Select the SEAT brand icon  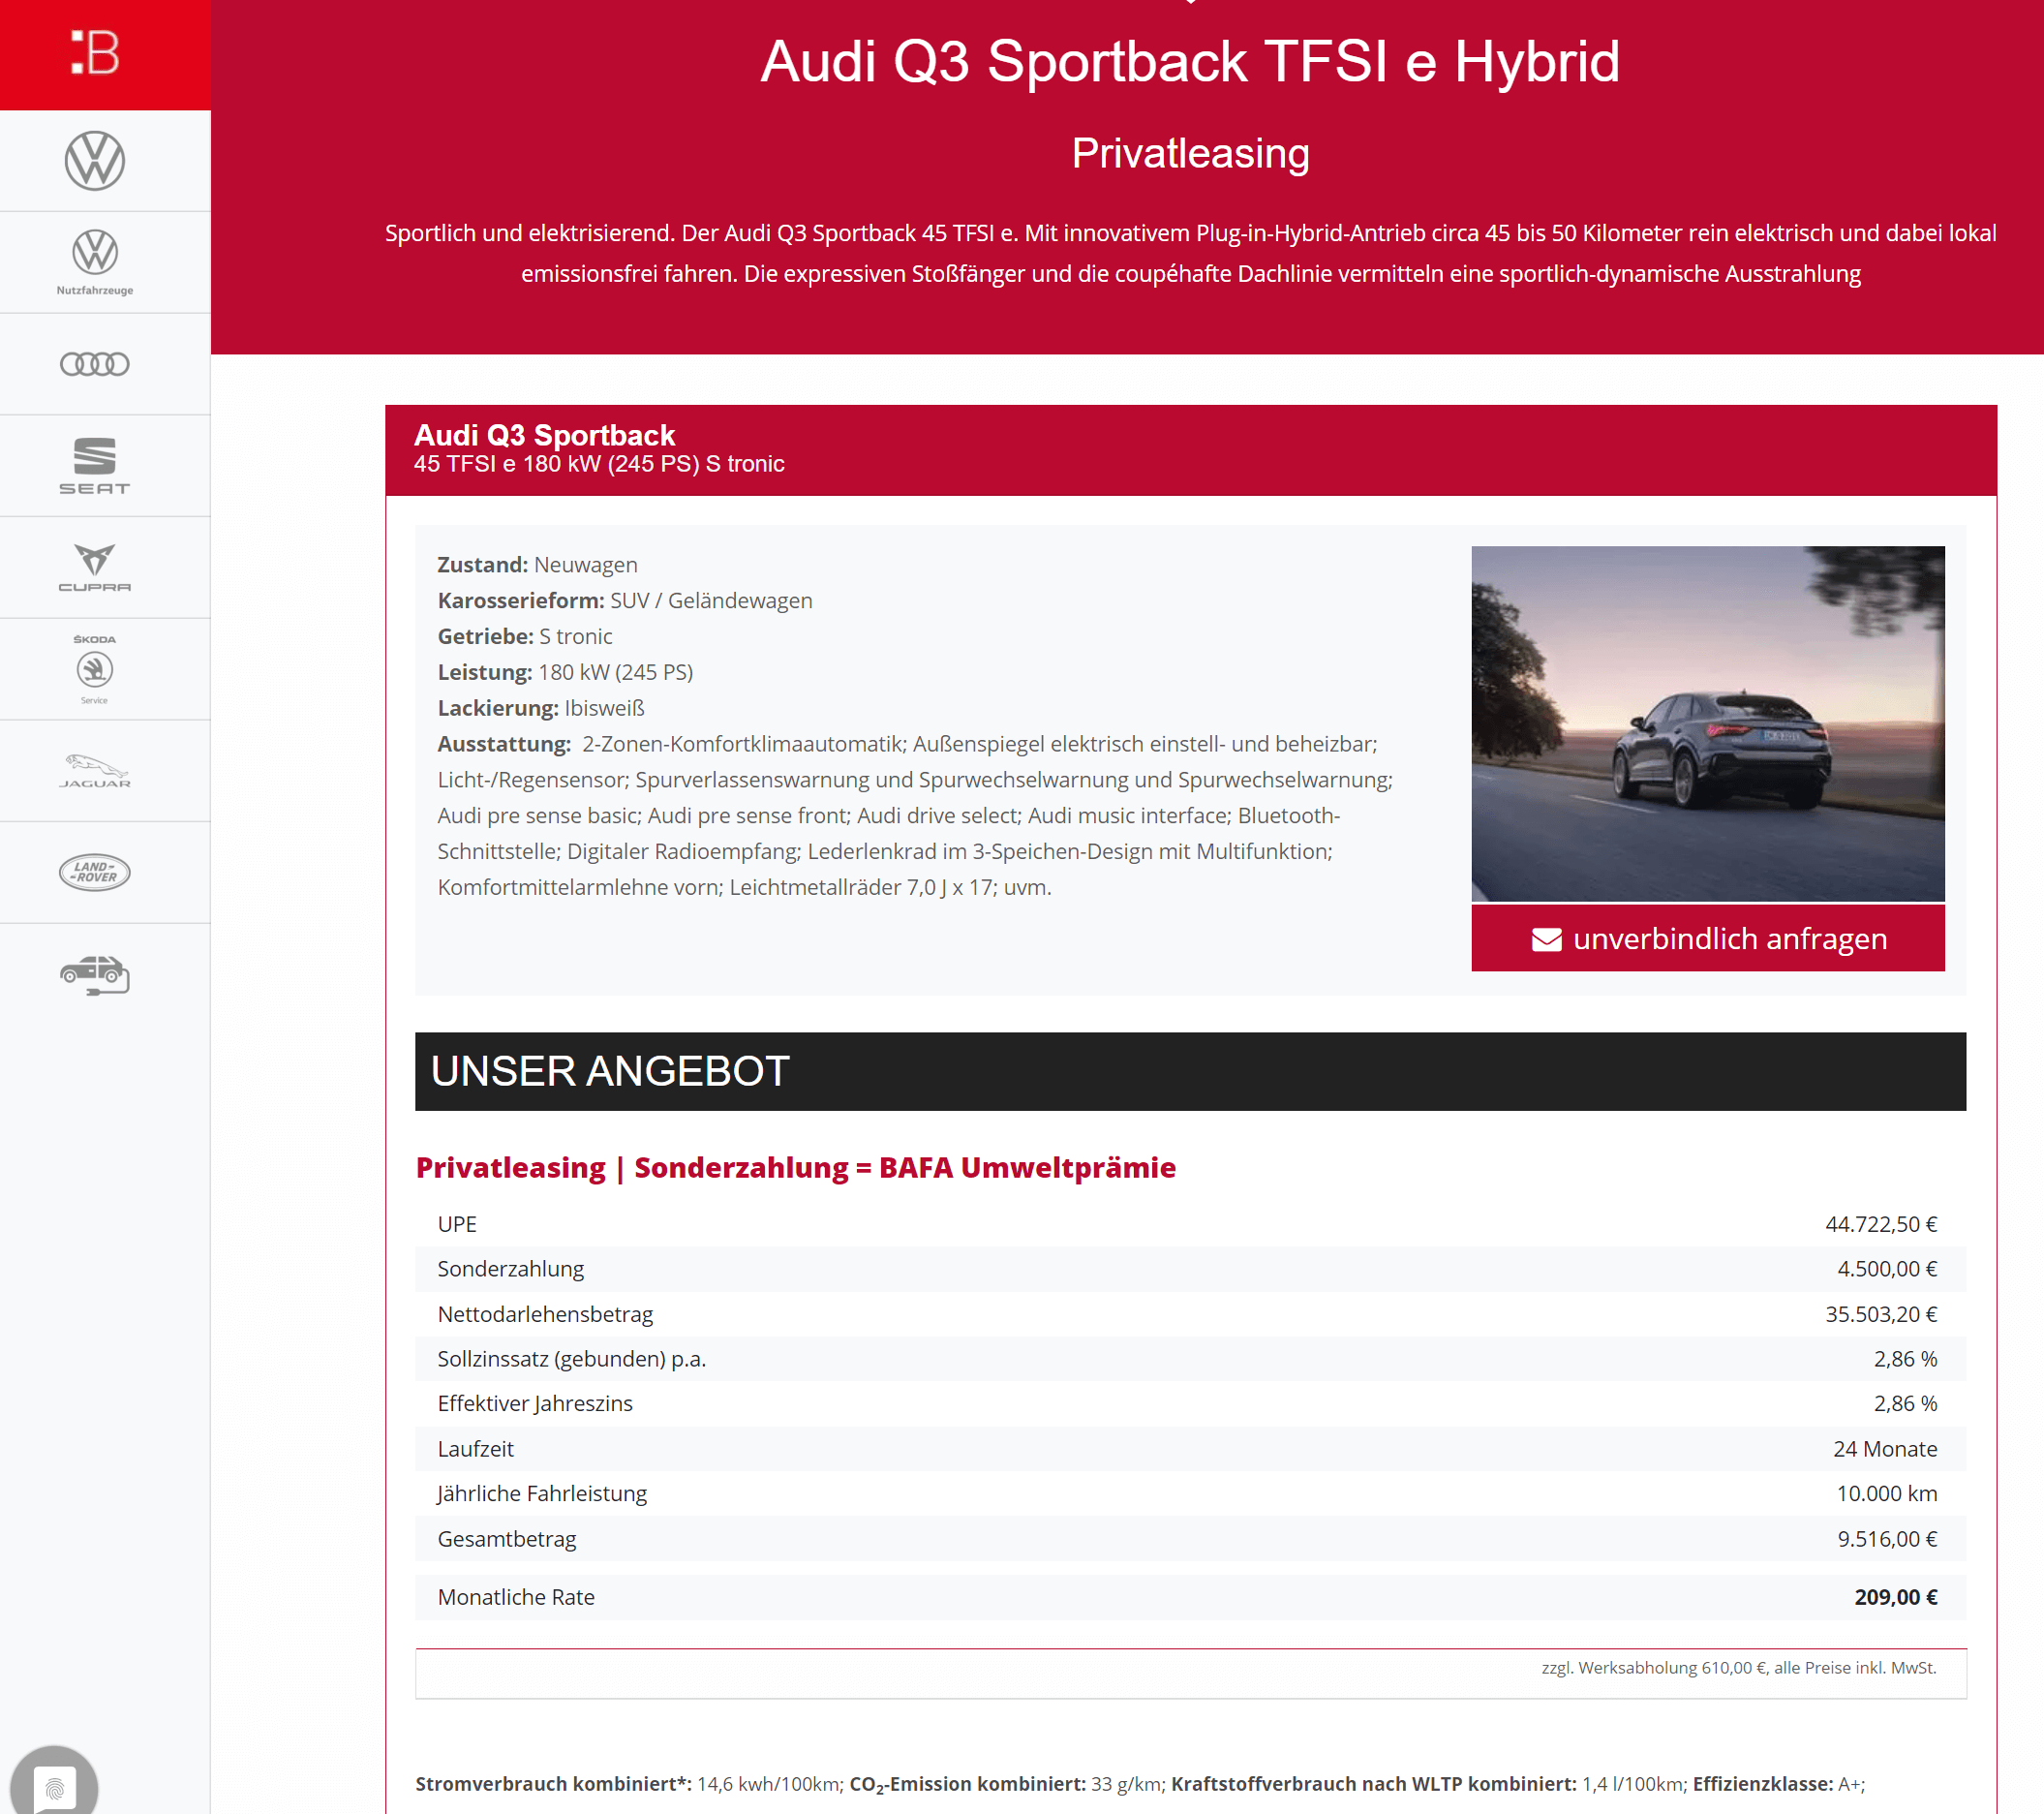pos(95,466)
